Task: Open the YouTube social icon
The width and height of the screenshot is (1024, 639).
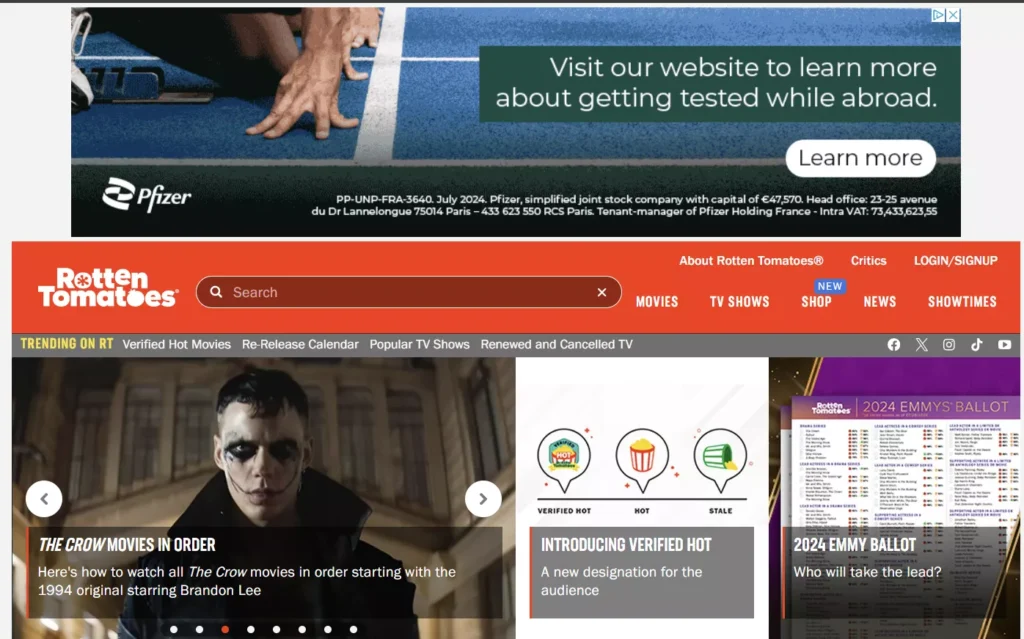Action: tap(1004, 344)
